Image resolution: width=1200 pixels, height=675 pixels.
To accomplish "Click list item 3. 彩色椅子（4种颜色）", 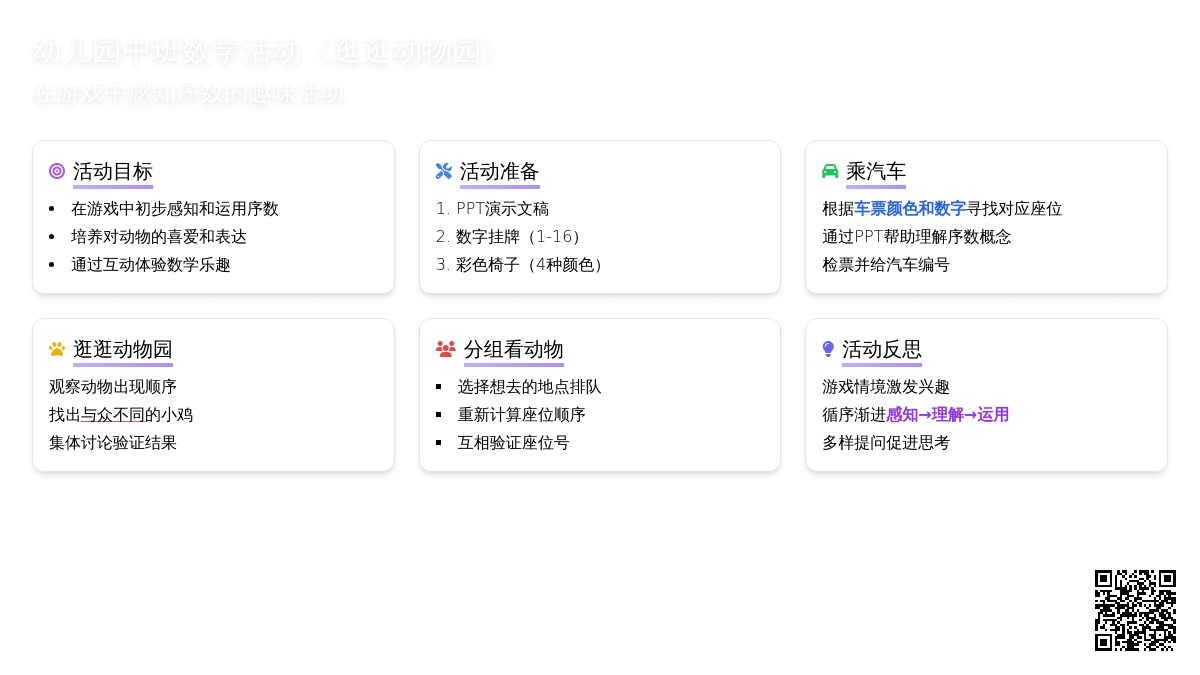I will 523,265.
